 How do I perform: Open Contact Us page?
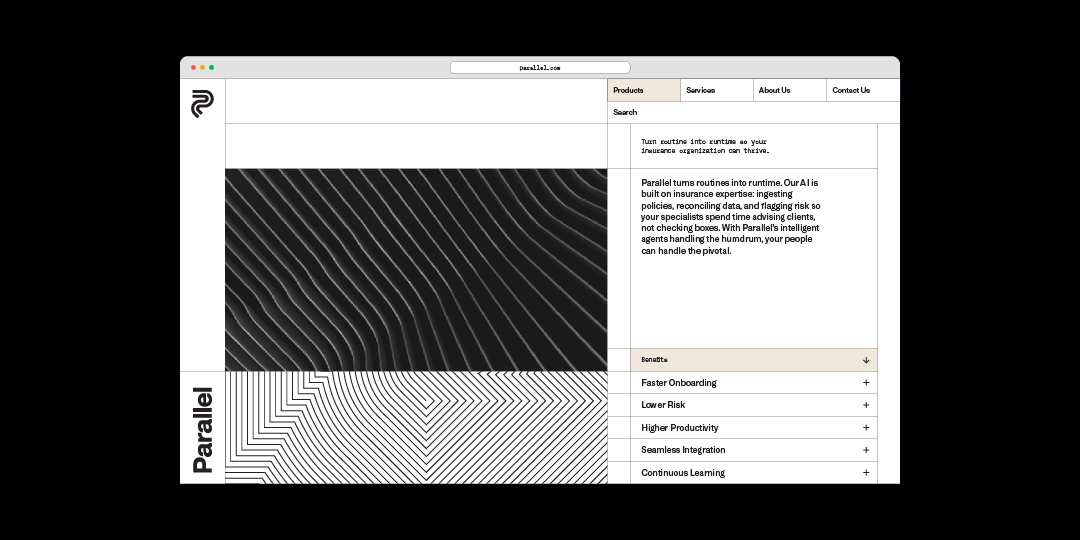[x=863, y=90]
